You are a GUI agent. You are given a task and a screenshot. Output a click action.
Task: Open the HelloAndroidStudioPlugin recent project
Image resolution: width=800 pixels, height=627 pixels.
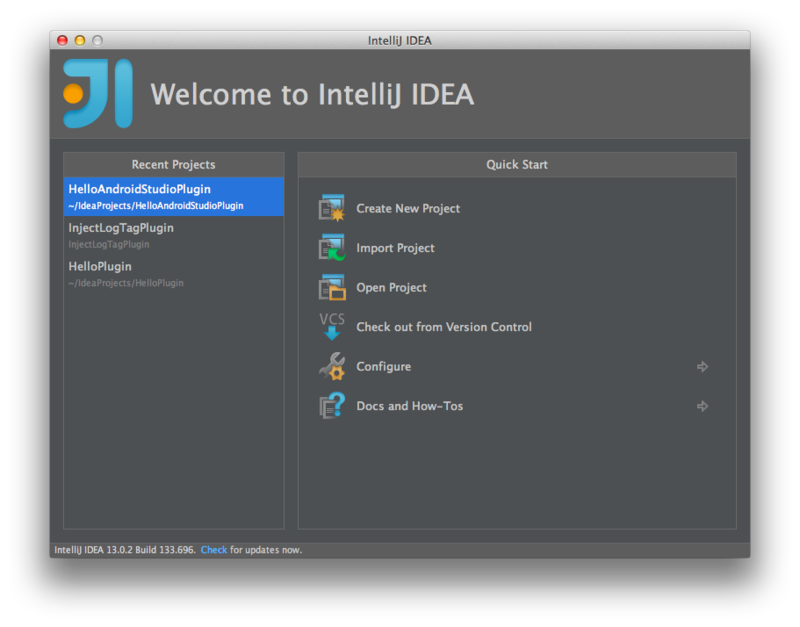coord(173,196)
